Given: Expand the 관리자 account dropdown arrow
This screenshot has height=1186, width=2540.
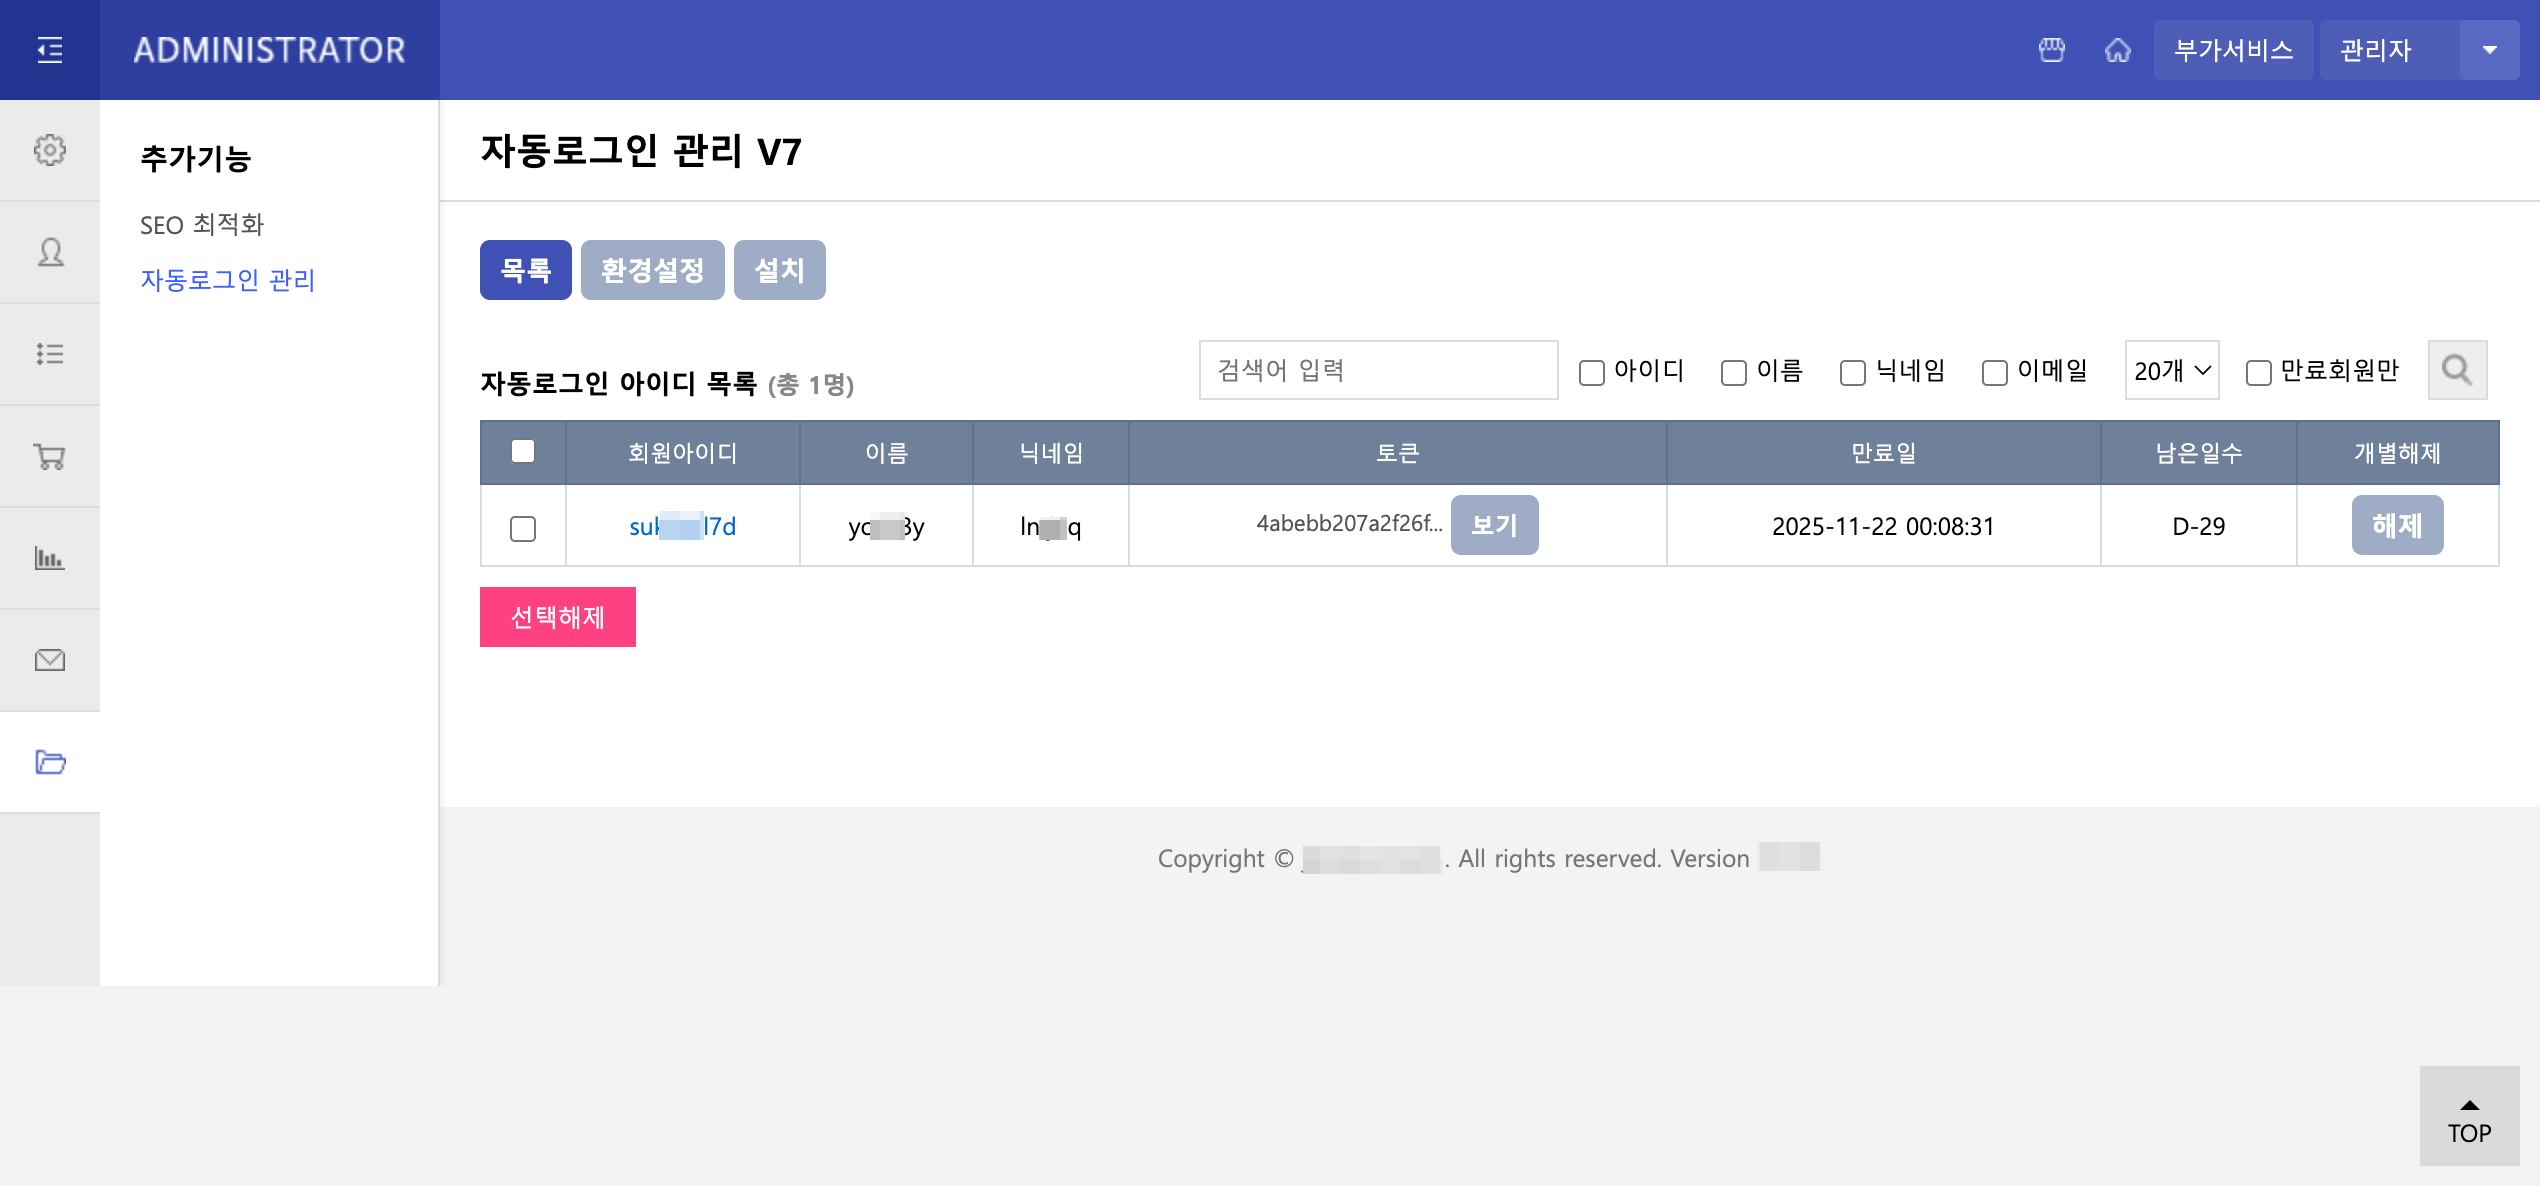Looking at the screenshot, I should 2490,49.
